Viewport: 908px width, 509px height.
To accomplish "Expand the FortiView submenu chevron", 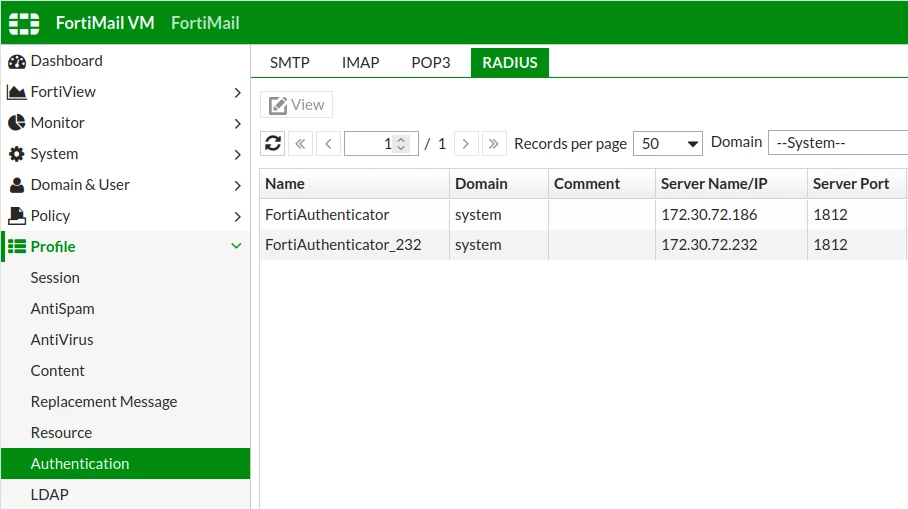I will 237,93.
